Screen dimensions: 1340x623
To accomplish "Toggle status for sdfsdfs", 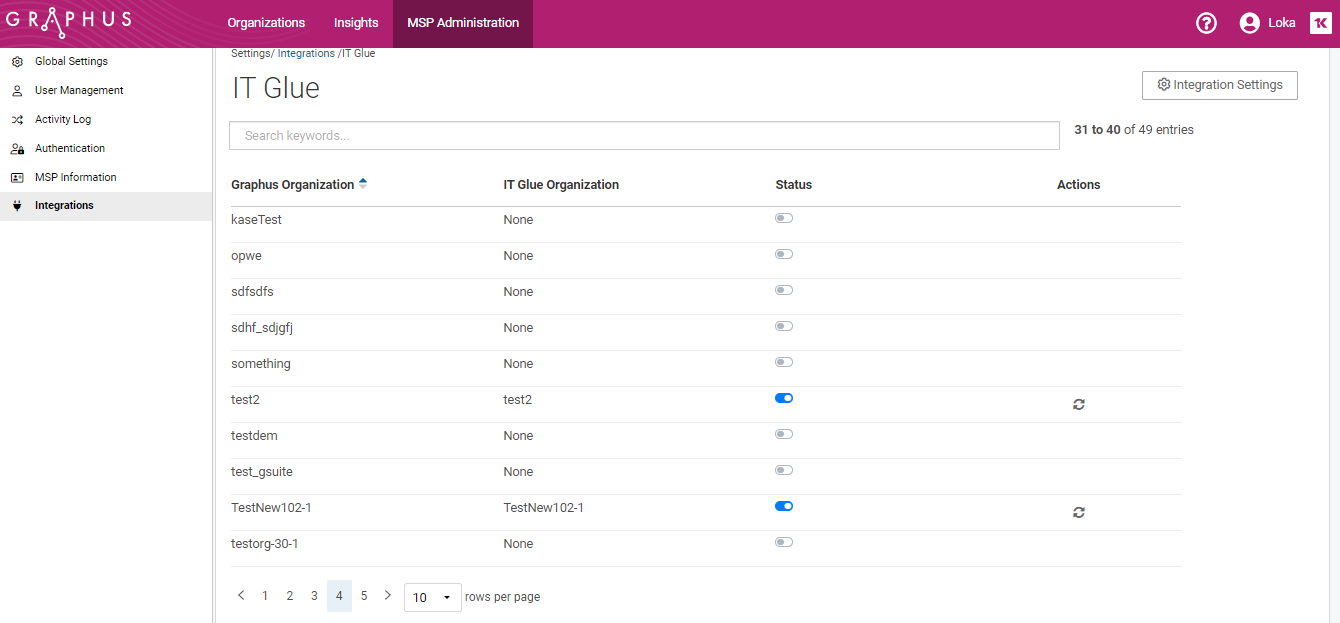I will point(784,290).
